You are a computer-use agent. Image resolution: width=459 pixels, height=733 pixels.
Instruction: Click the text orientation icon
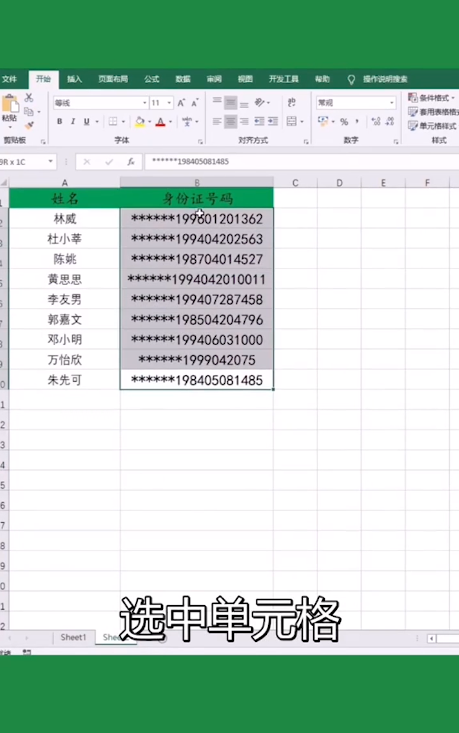pyautogui.click(x=260, y=102)
